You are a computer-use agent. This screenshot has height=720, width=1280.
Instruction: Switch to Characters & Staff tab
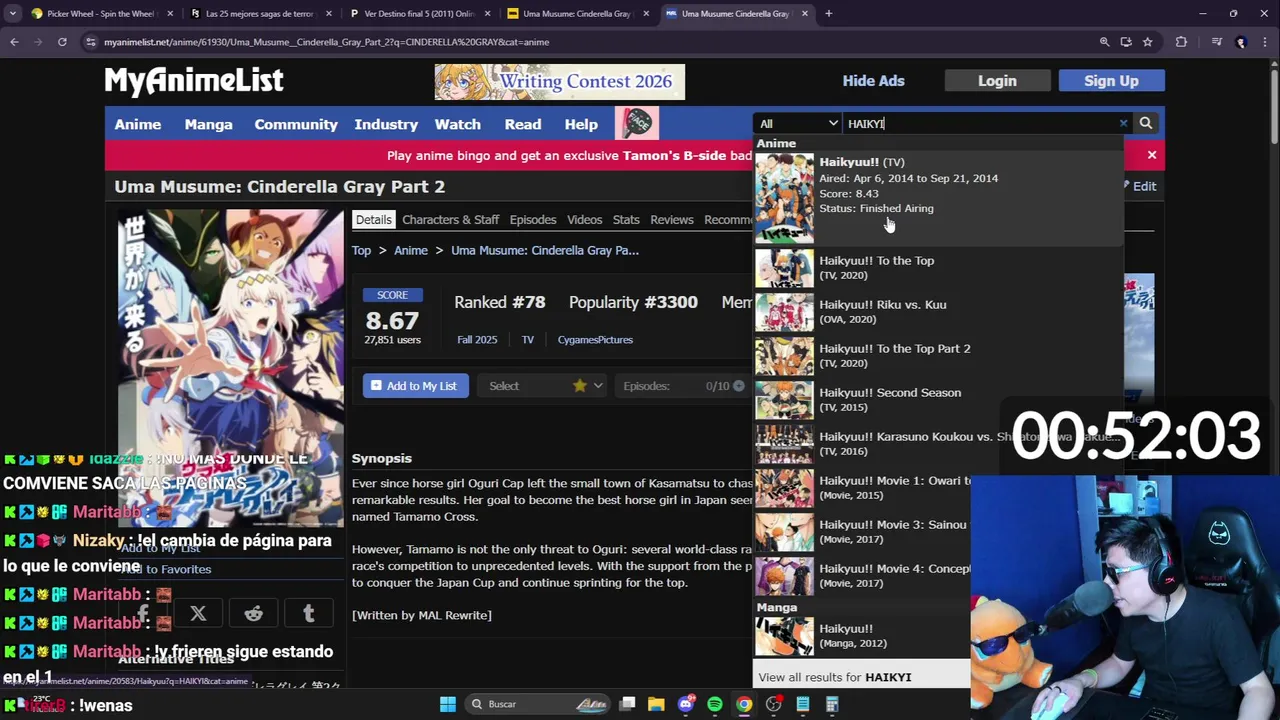coord(451,220)
